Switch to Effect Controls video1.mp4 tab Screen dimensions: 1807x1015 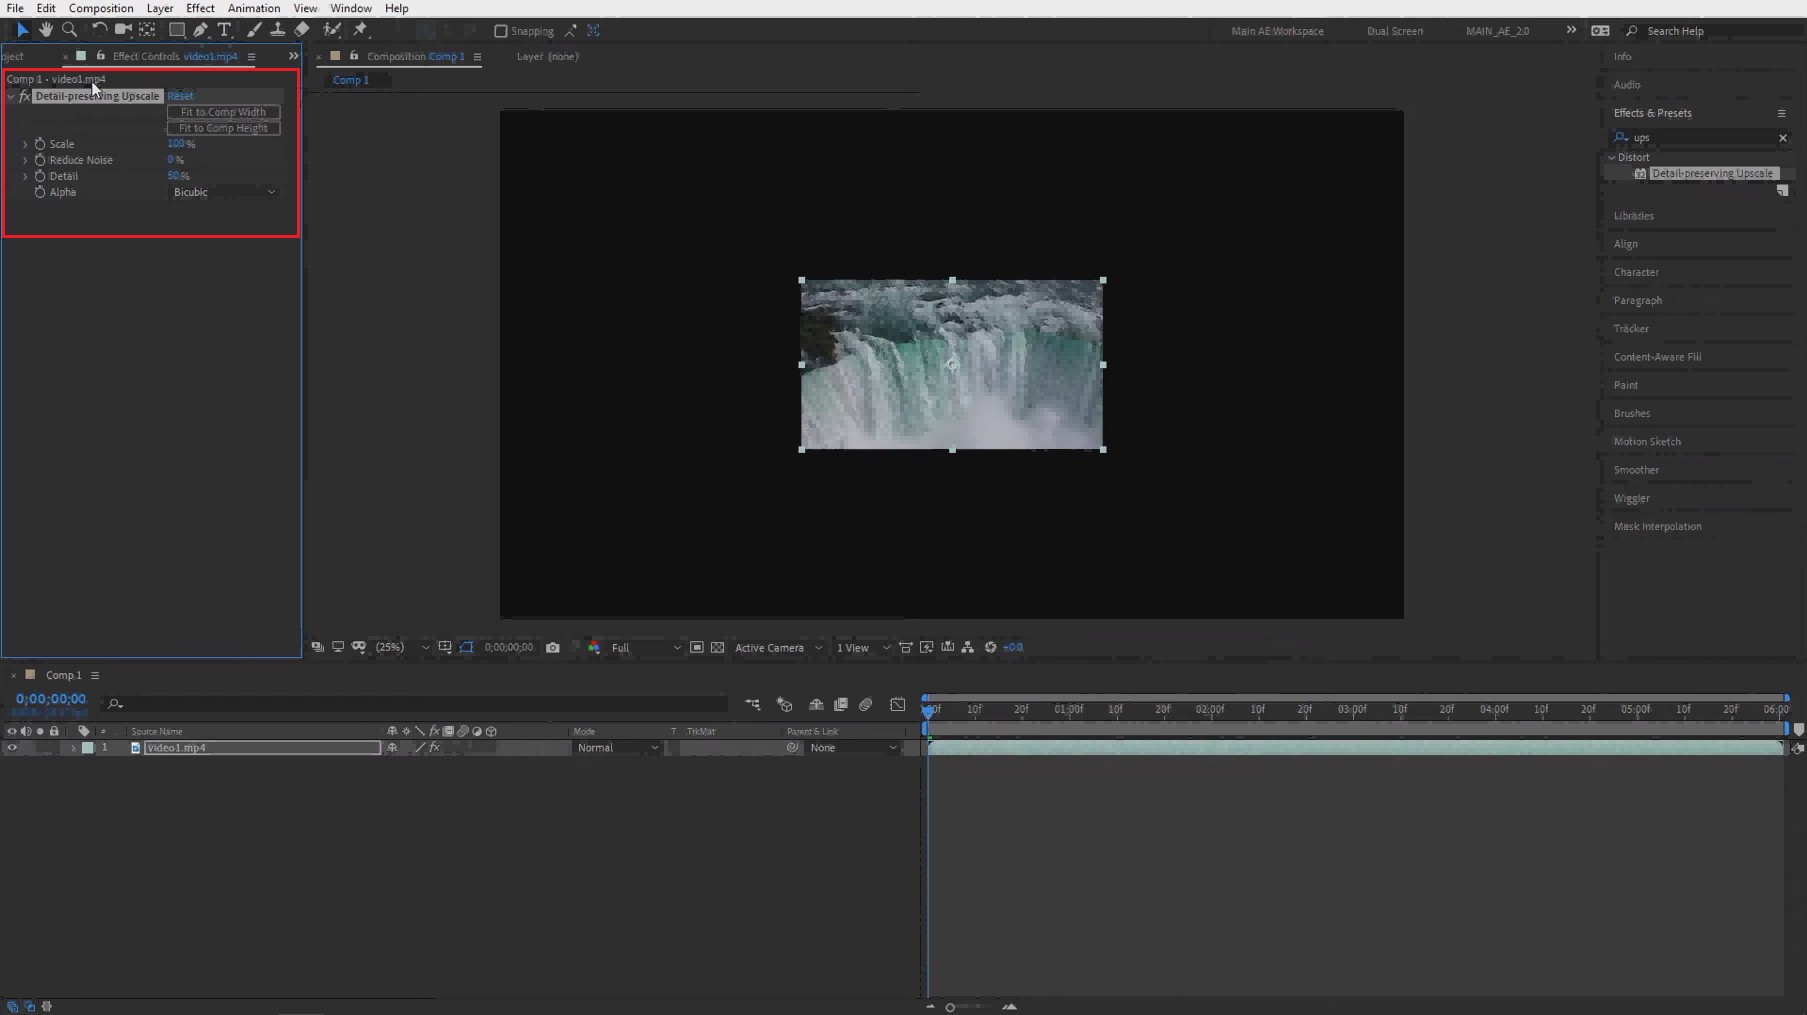coord(175,56)
